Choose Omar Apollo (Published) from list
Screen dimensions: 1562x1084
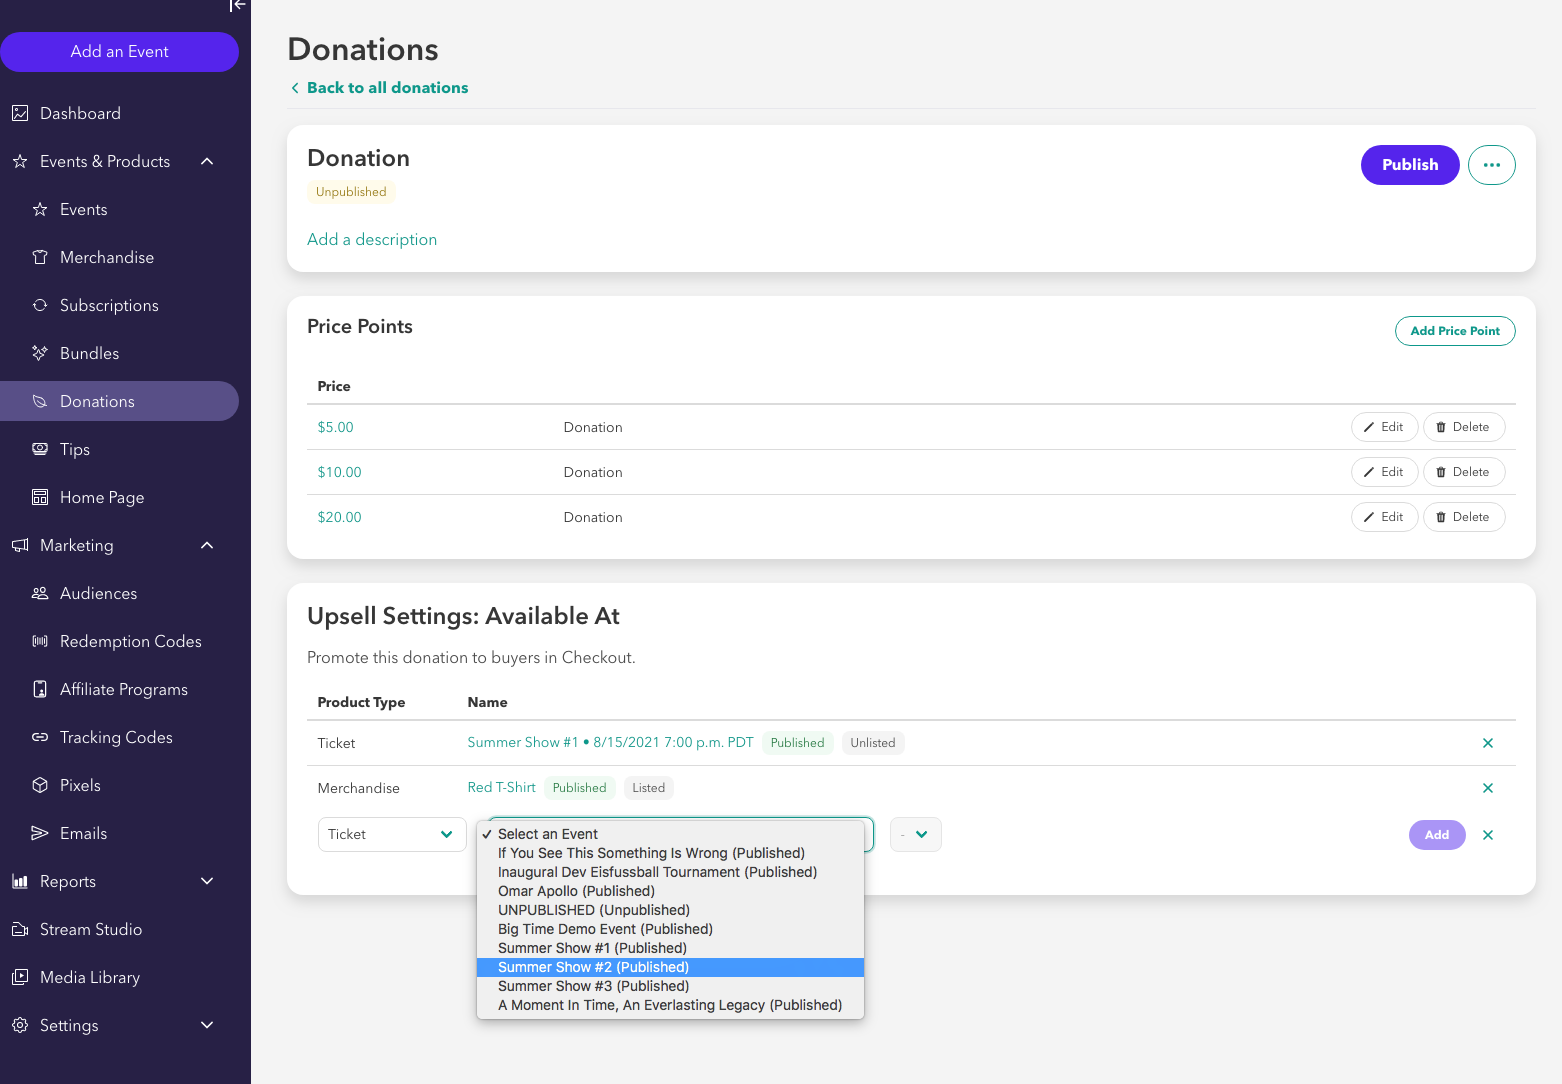coord(576,891)
